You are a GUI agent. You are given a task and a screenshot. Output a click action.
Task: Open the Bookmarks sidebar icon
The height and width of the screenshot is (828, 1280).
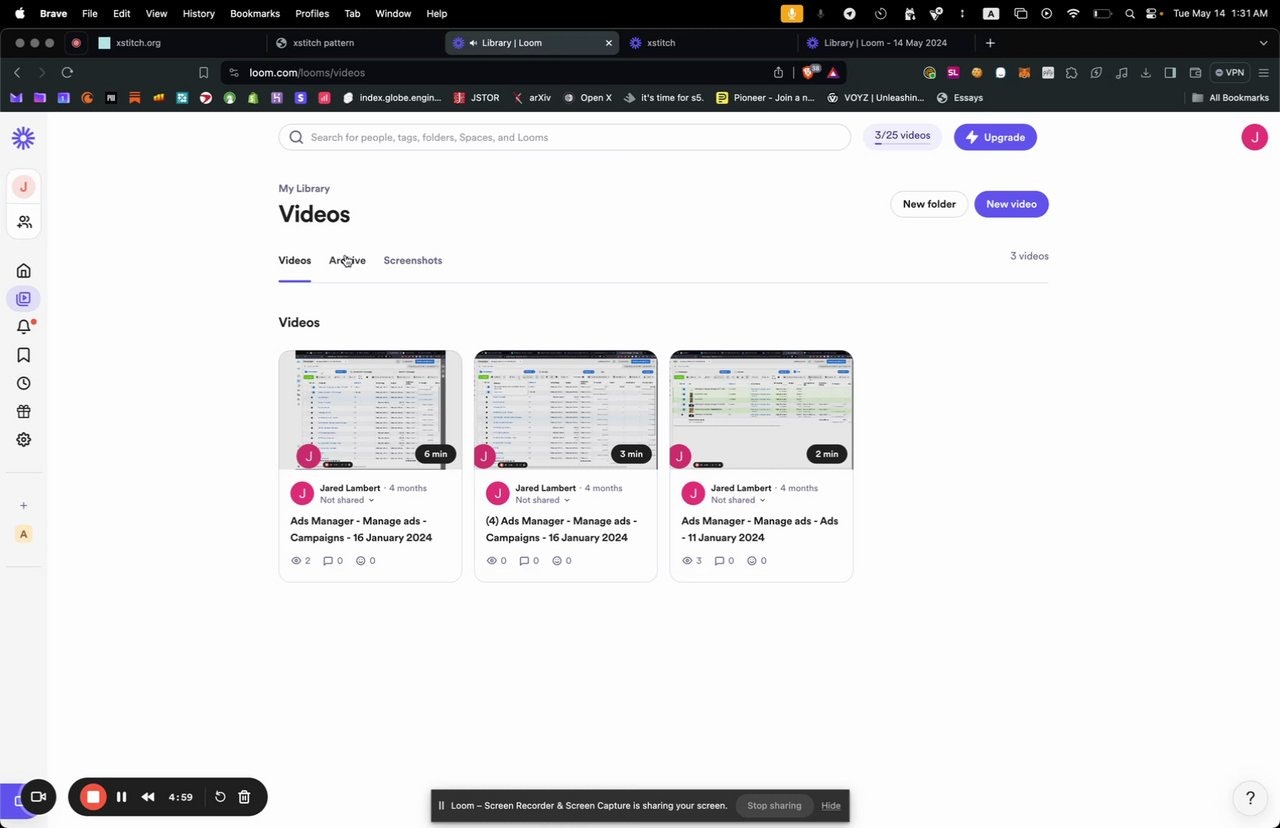pos(23,355)
